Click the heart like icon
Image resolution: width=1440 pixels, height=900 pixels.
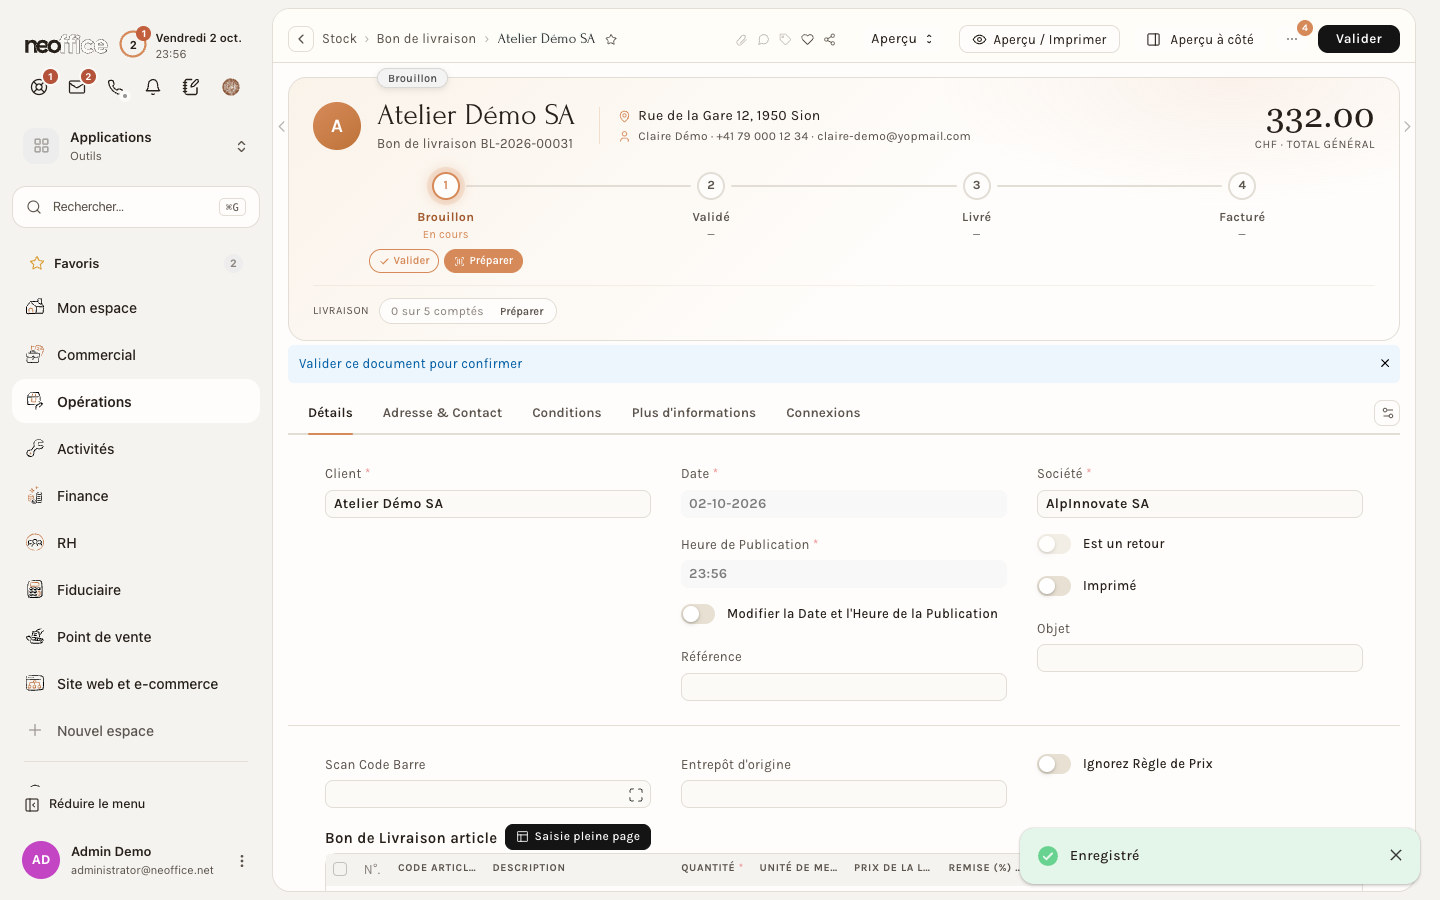coord(808,39)
